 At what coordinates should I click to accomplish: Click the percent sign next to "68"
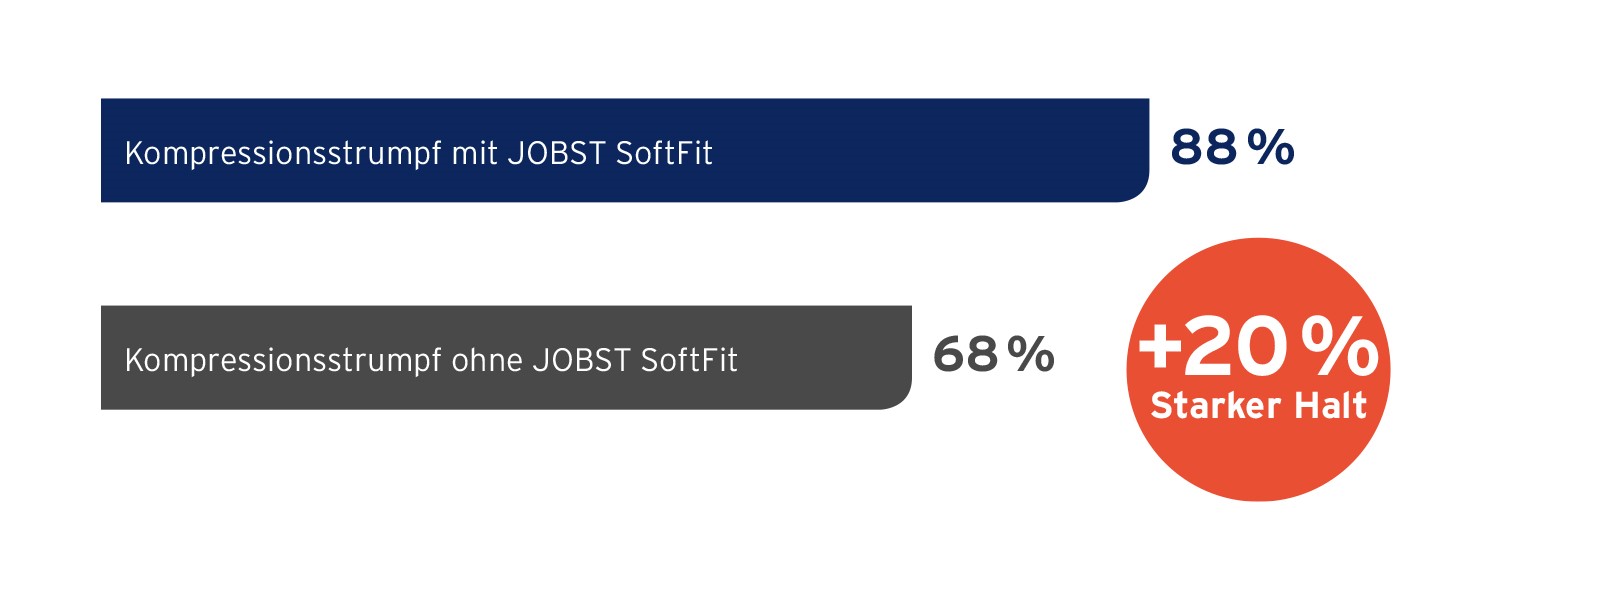click(1031, 354)
